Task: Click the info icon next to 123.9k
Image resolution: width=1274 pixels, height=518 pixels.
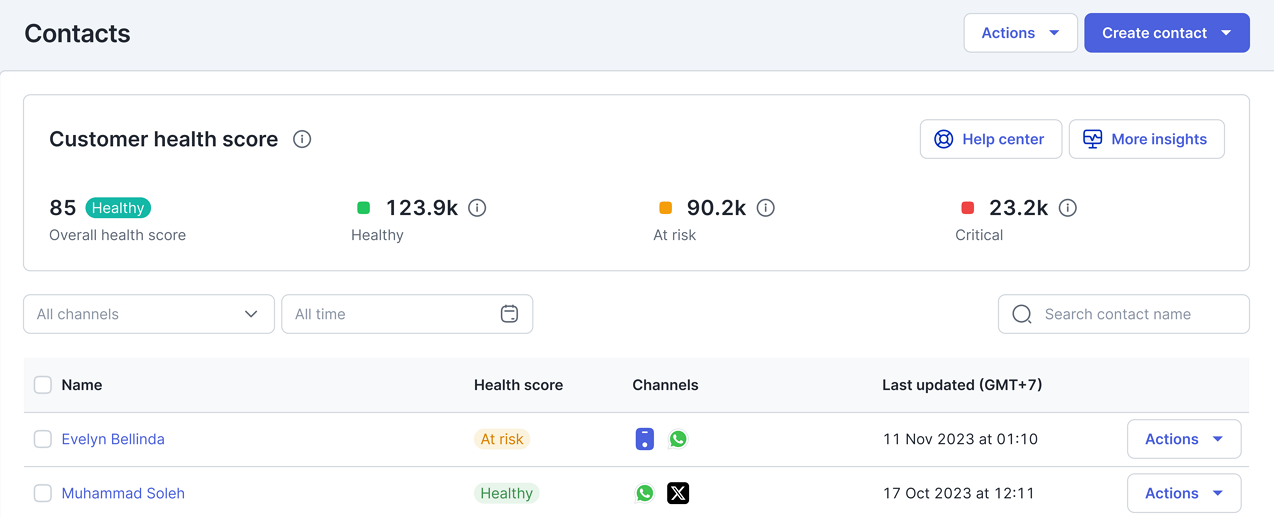Action: 477,208
